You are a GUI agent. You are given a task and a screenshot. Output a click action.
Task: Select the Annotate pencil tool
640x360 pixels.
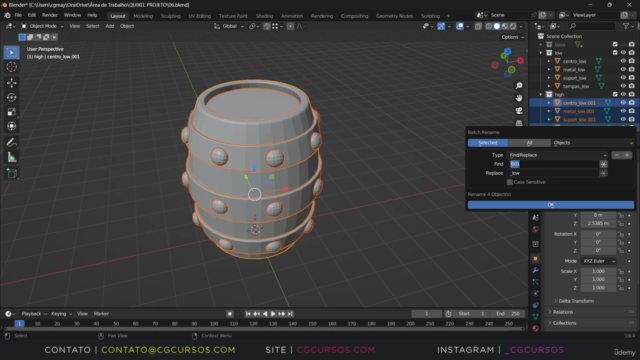click(11, 143)
